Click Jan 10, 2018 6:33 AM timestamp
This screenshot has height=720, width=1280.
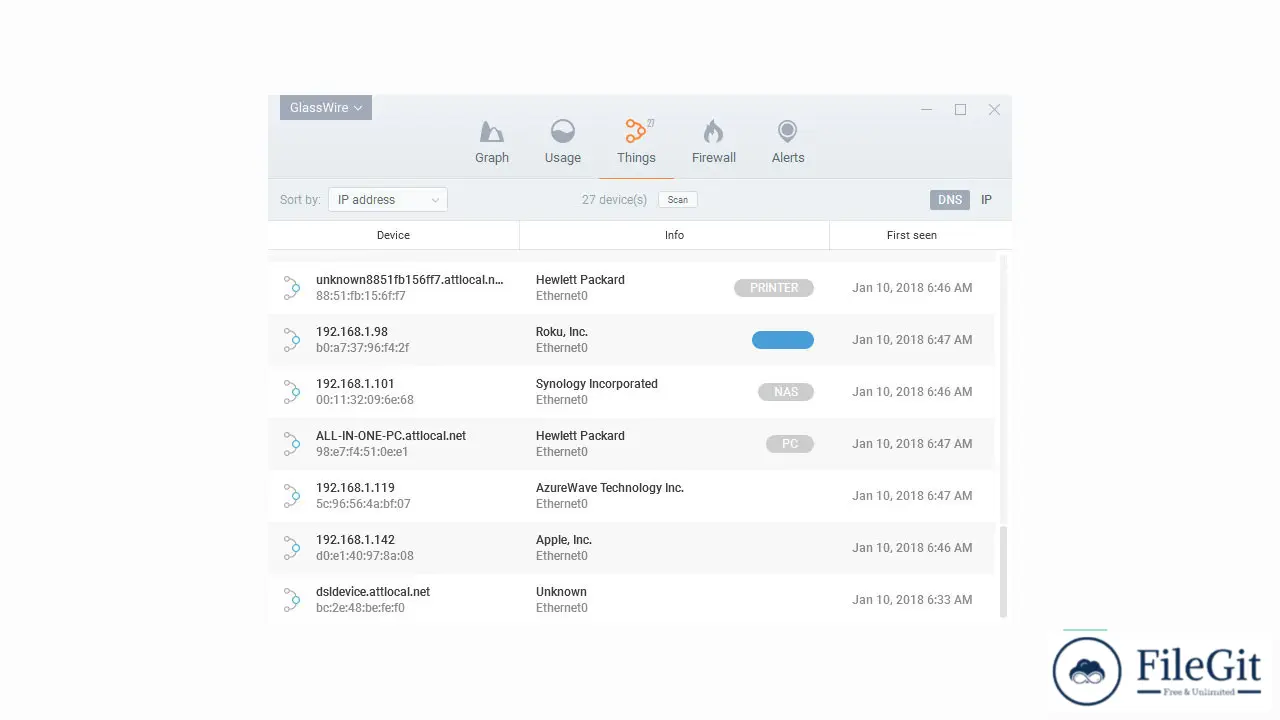coord(912,600)
